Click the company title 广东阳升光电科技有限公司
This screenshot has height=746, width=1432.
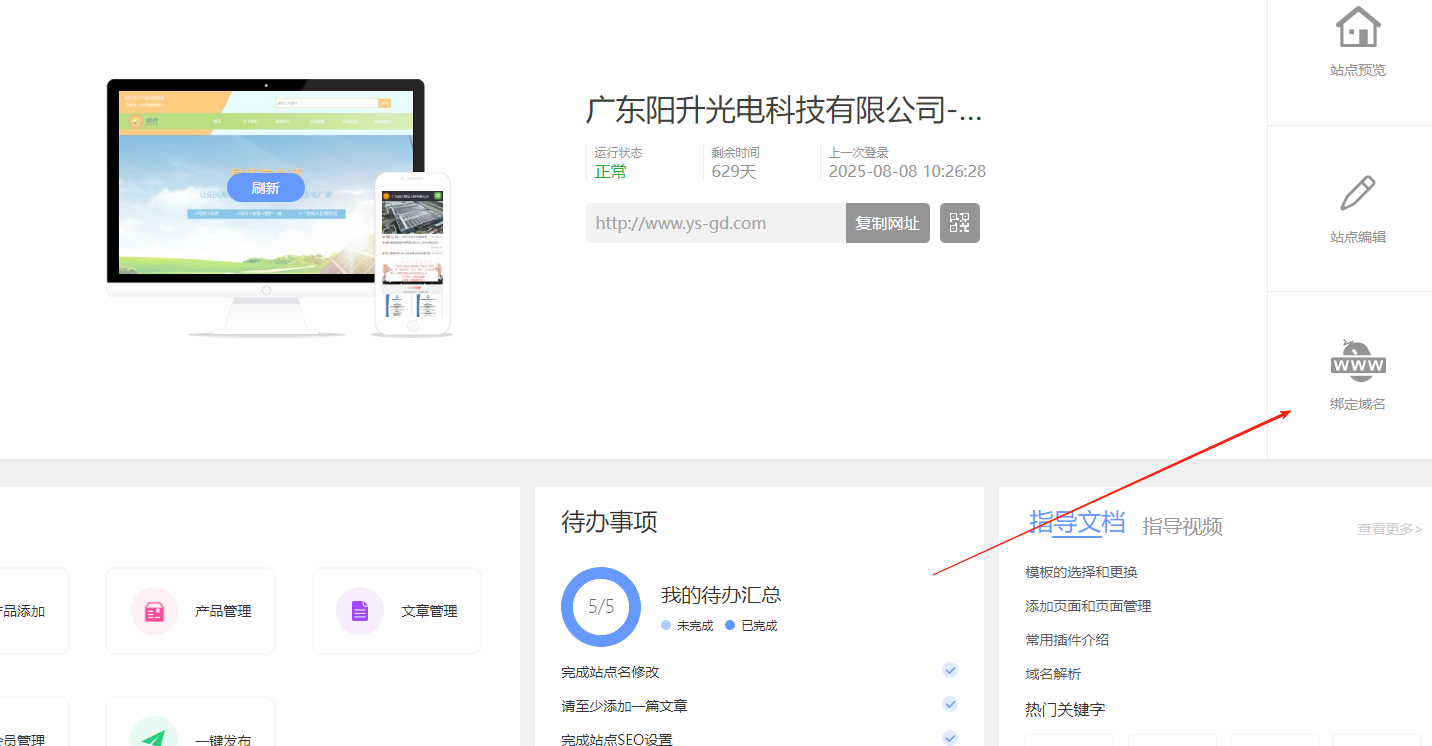click(x=784, y=109)
